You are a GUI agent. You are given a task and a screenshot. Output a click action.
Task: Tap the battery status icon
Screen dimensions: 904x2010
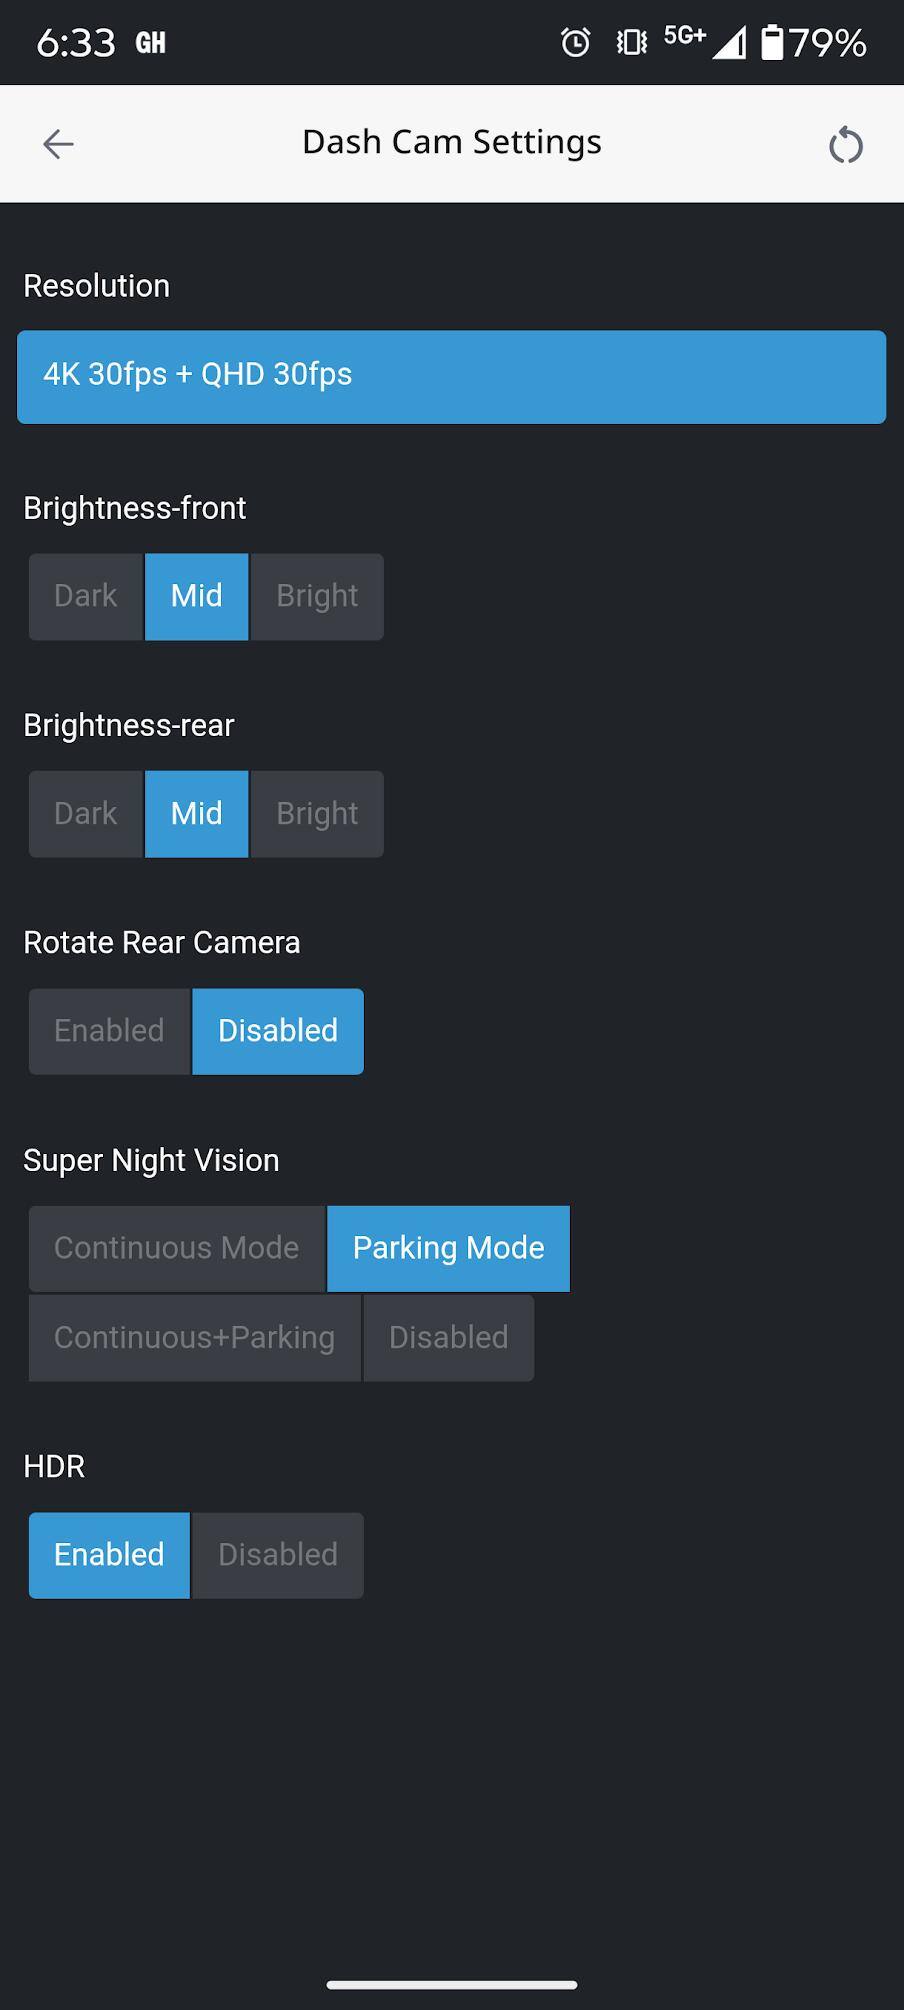[772, 42]
